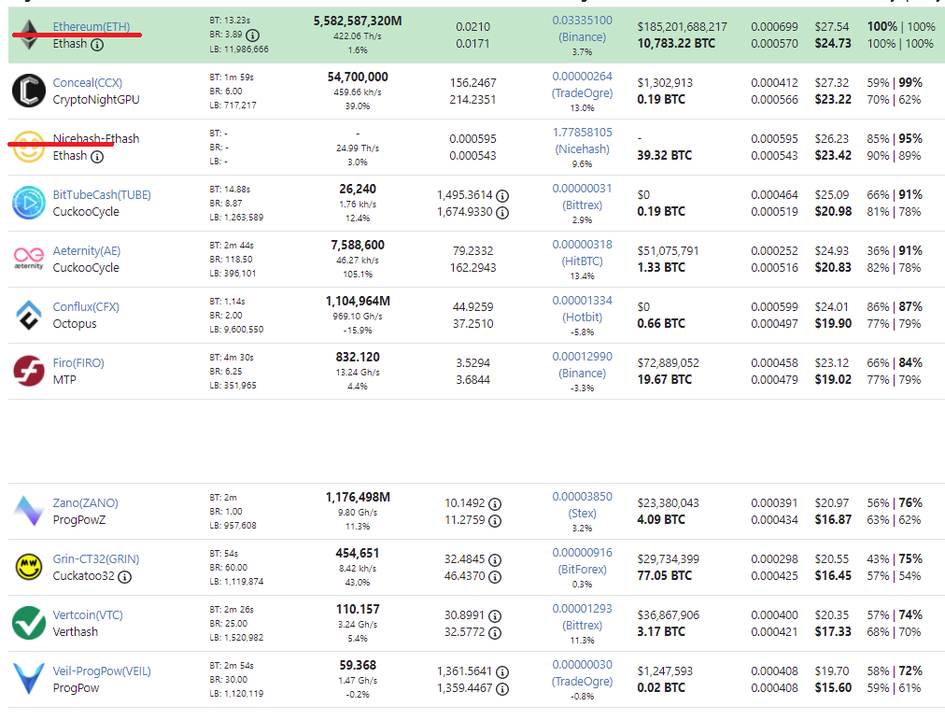Click the Conceal CCX logo icon
Viewport: 945px width, 720px height.
click(x=28, y=90)
